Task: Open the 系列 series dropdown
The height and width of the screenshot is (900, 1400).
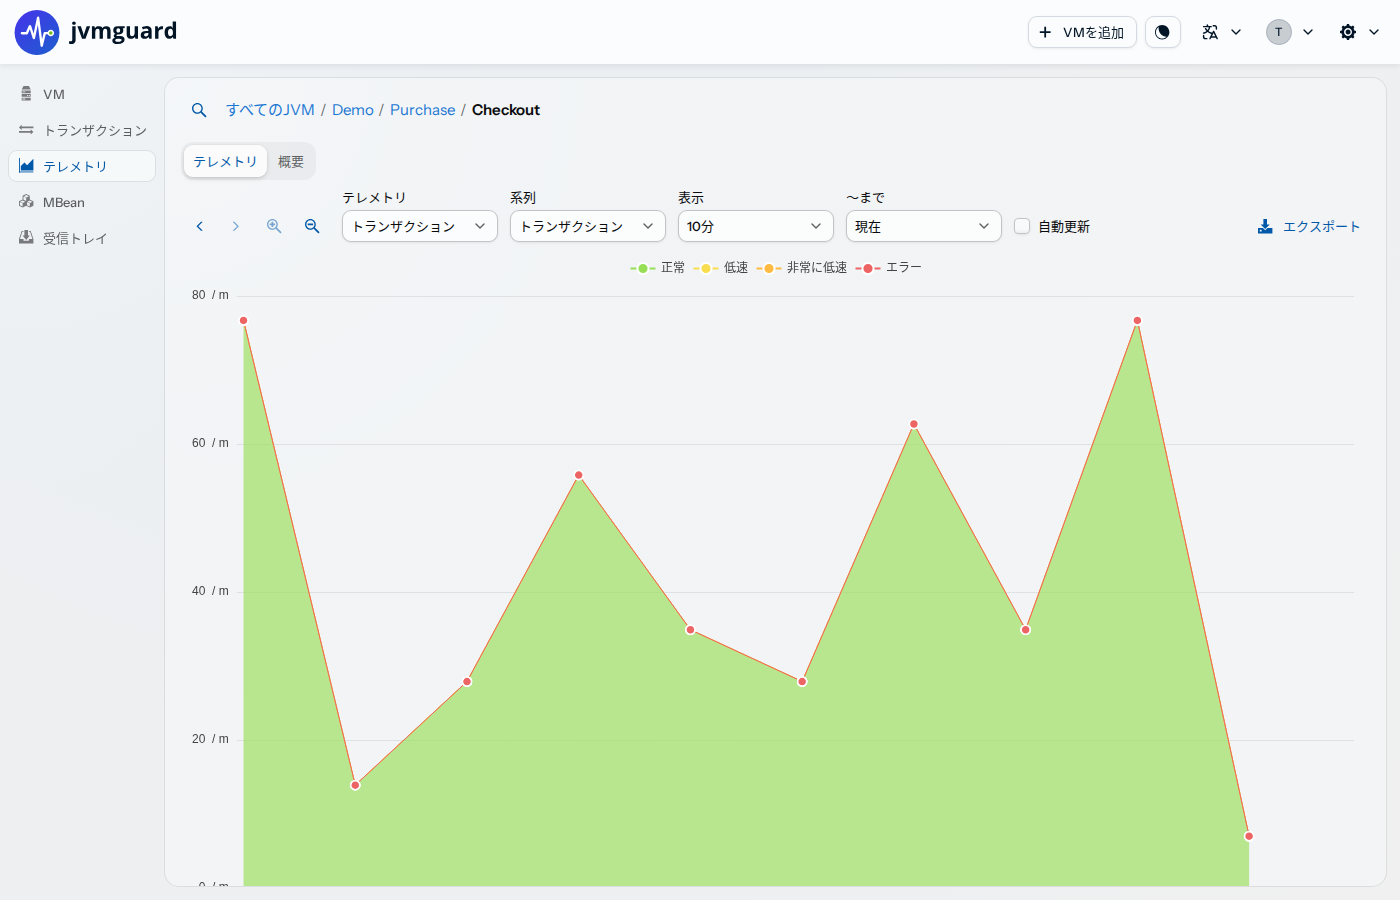Action: pos(588,226)
